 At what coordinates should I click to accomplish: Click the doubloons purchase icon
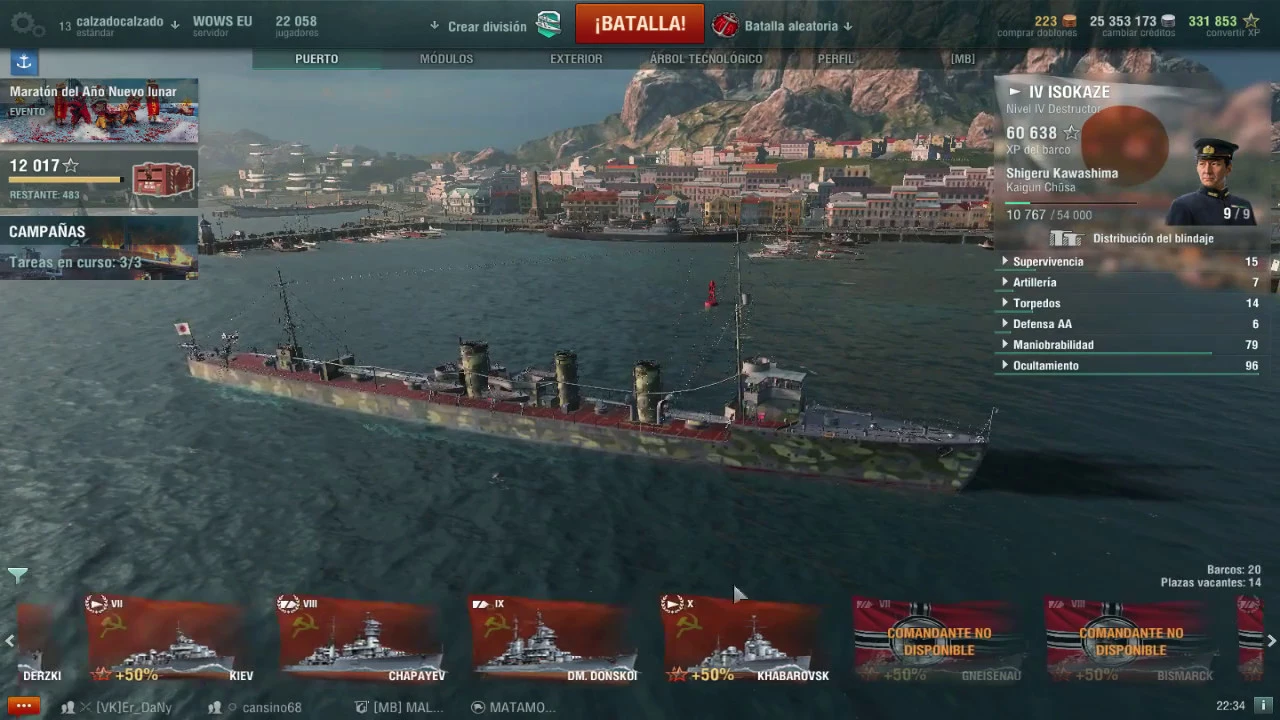click(x=1069, y=21)
